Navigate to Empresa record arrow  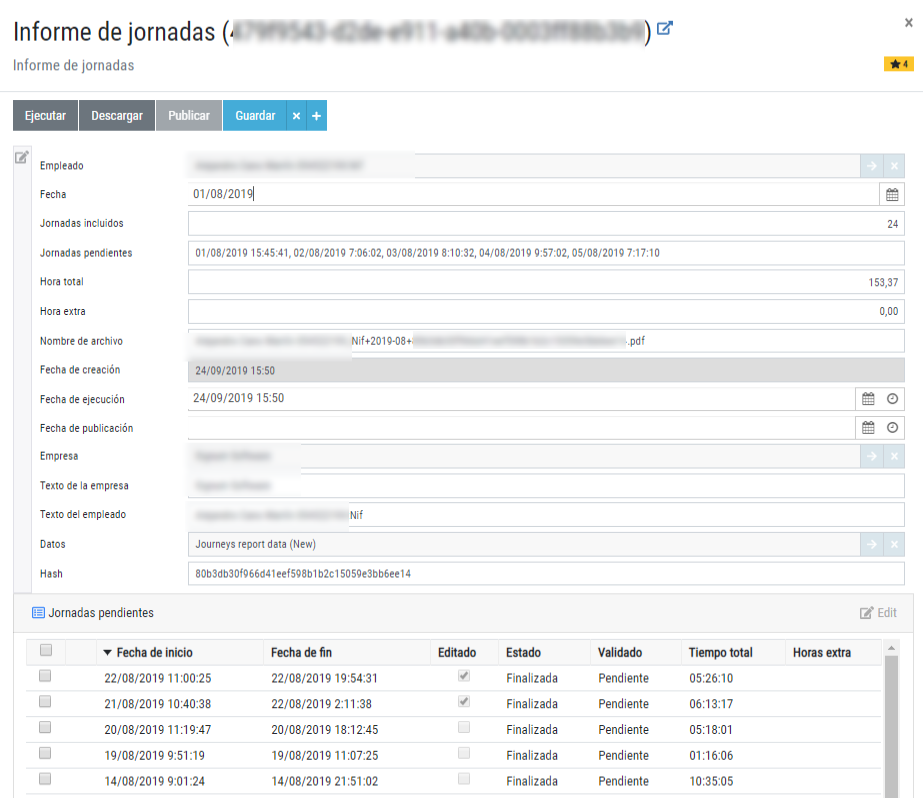point(872,456)
